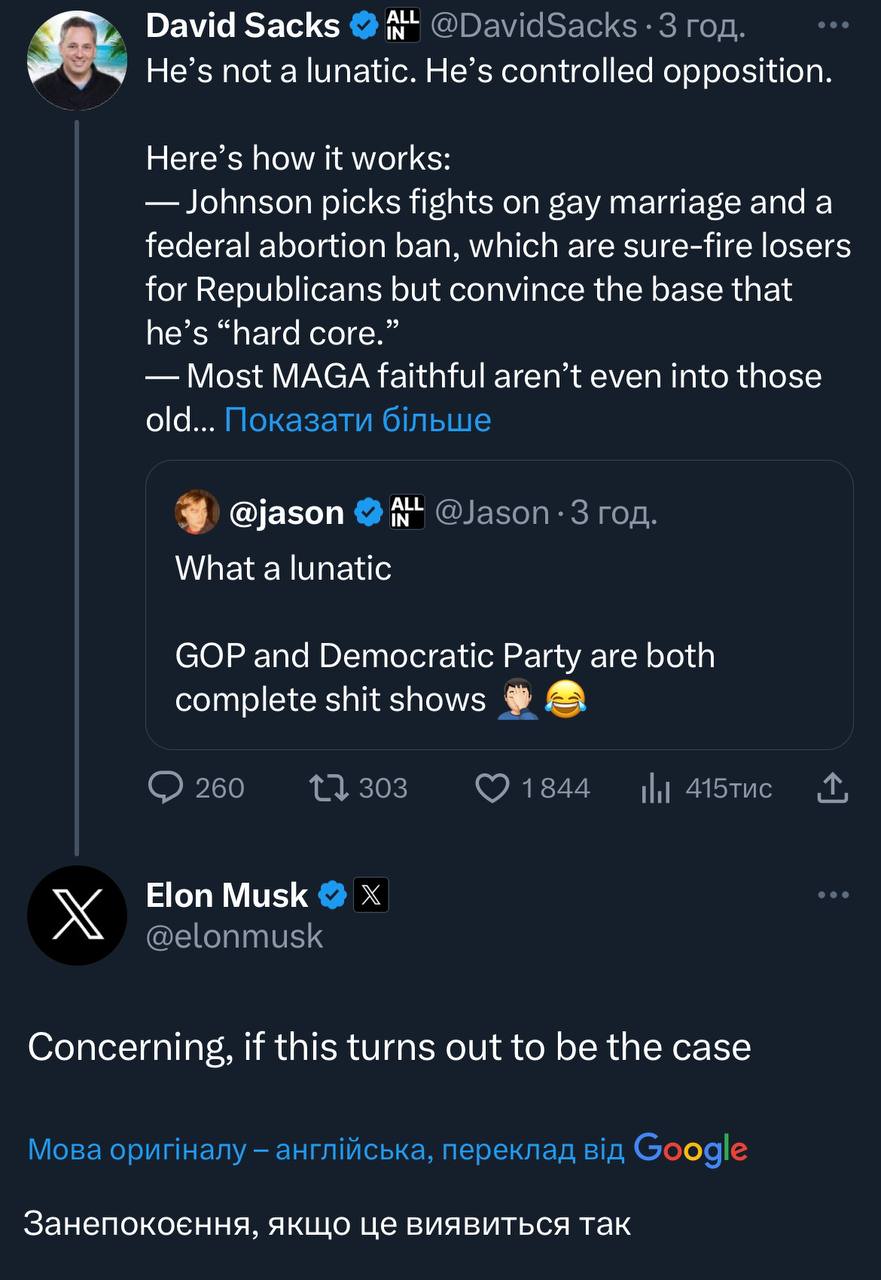The width and height of the screenshot is (881, 1280).
Task: Like the David Sacks tweet
Action: [491, 788]
